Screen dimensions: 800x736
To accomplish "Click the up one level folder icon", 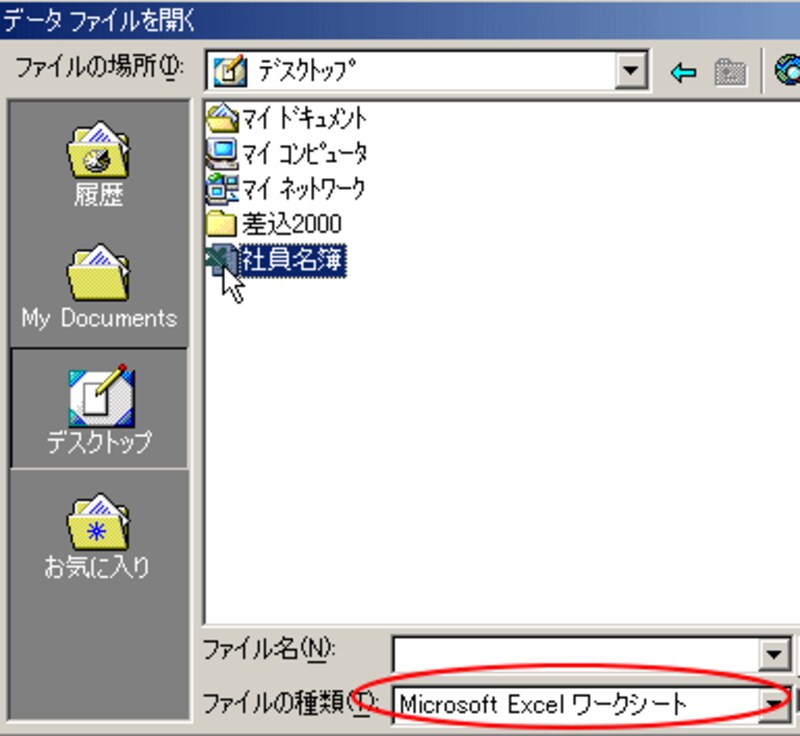I will tap(730, 72).
